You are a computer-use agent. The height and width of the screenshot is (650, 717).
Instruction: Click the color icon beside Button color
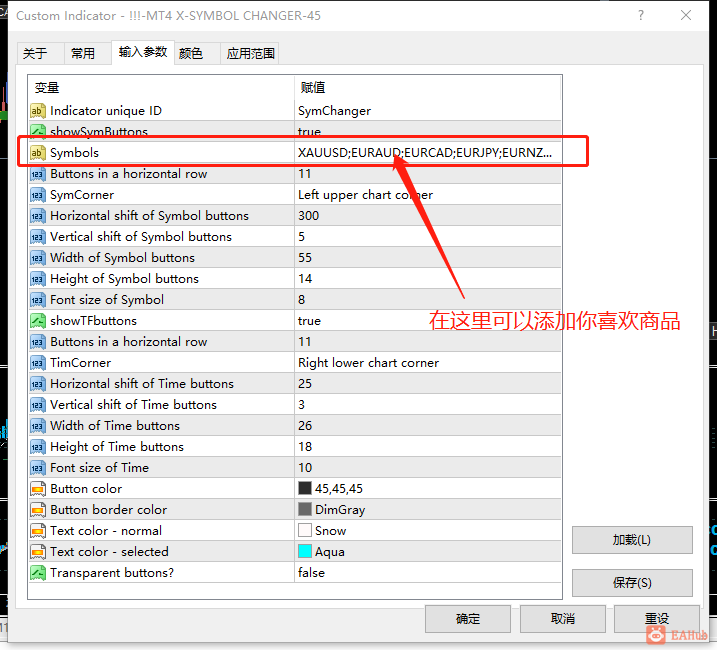point(38,489)
